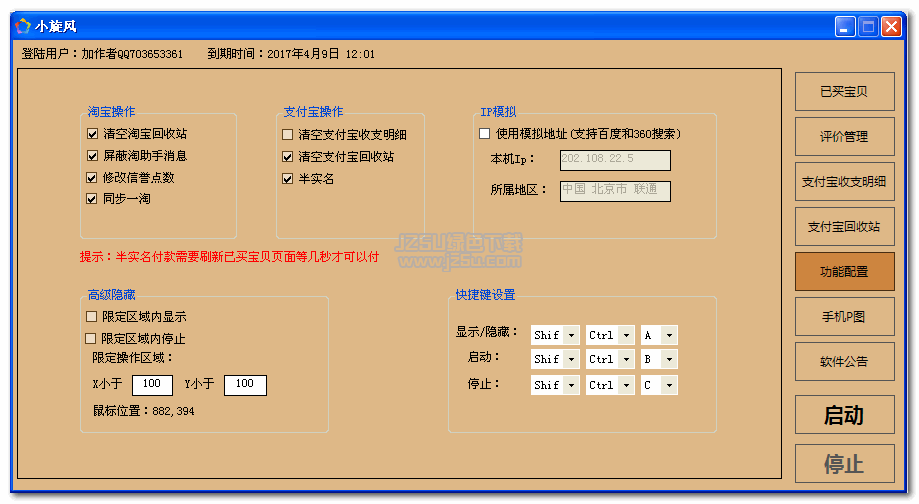Viewport: 919px width, 504px height.
Task: Click the large 停止 stop button
Action: [x=845, y=464]
